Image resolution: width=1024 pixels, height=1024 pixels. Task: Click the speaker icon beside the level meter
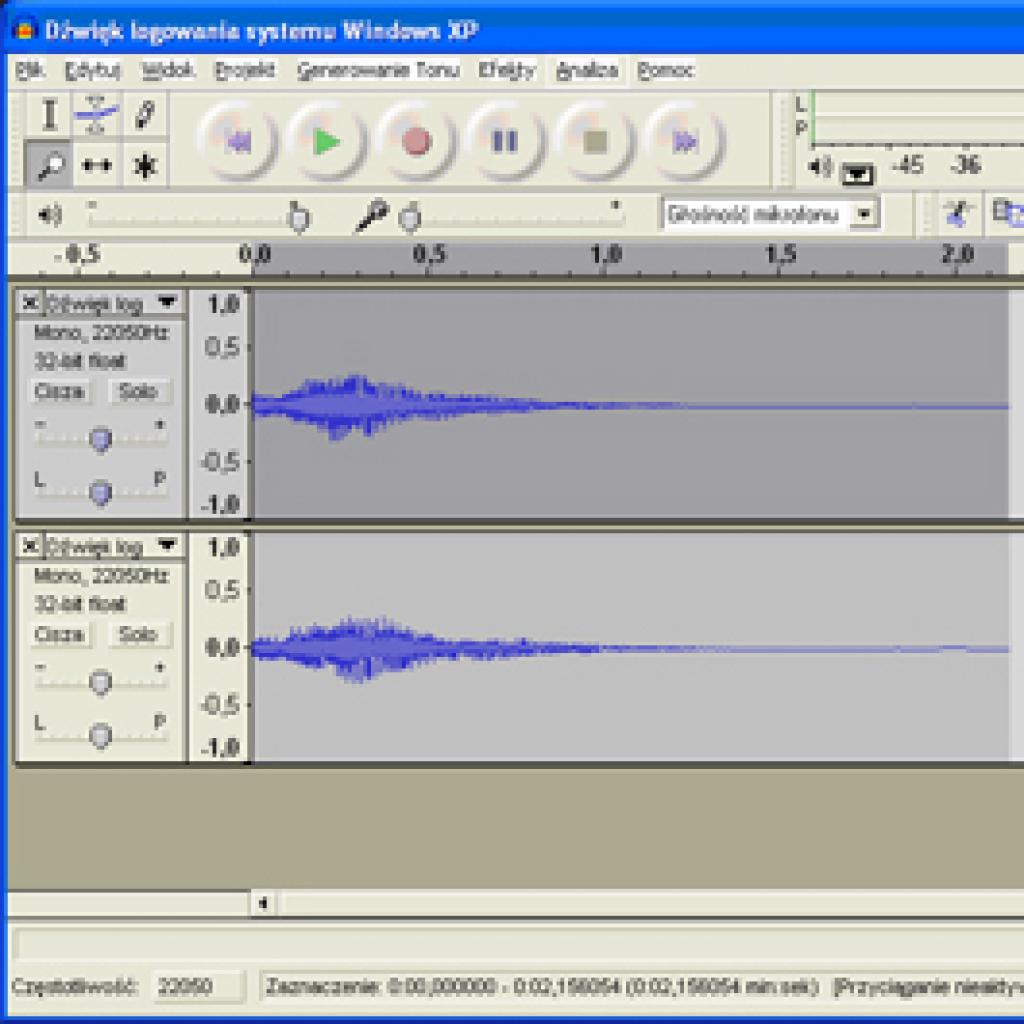pos(820,167)
